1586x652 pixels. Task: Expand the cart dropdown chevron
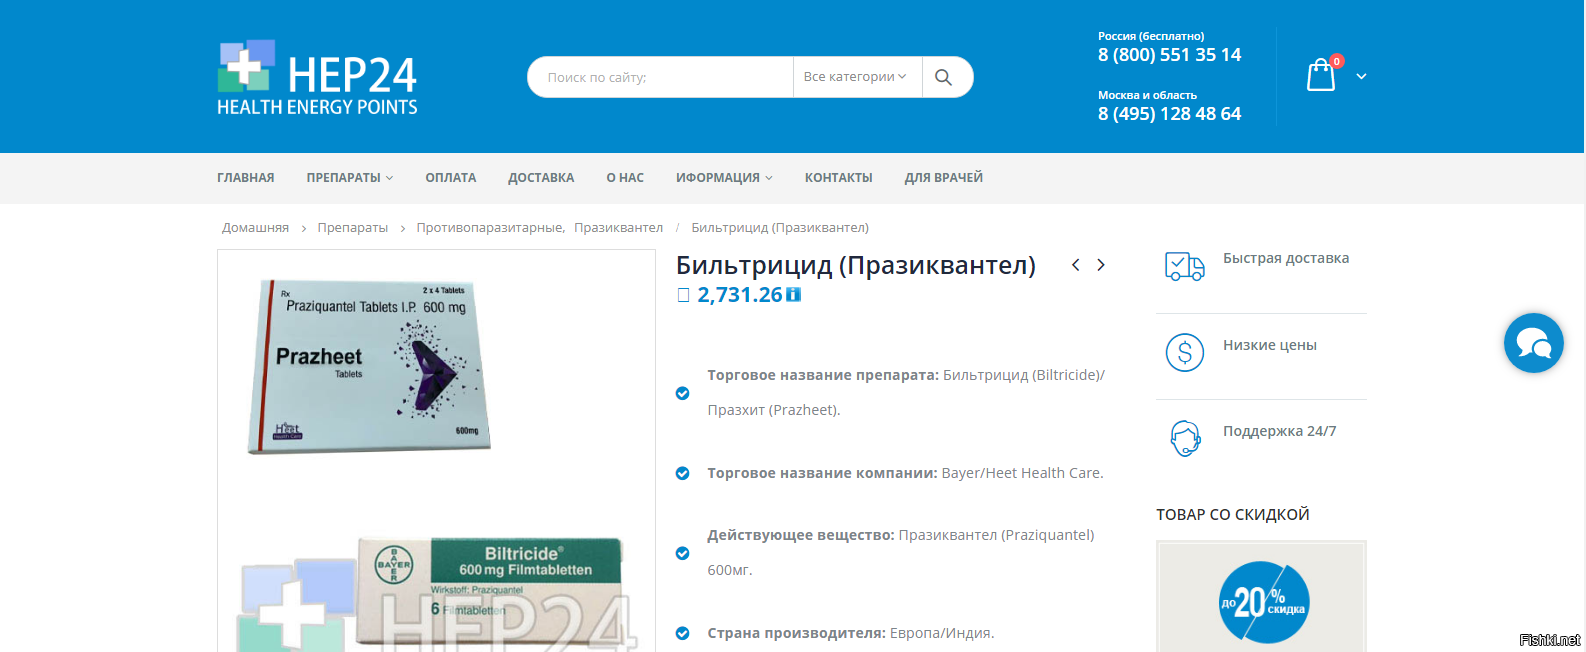click(x=1361, y=76)
